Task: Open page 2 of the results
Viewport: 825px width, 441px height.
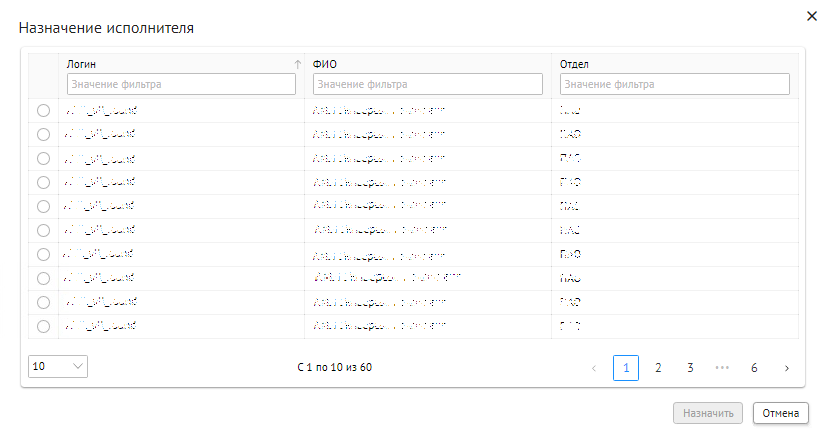Action: coord(658,368)
